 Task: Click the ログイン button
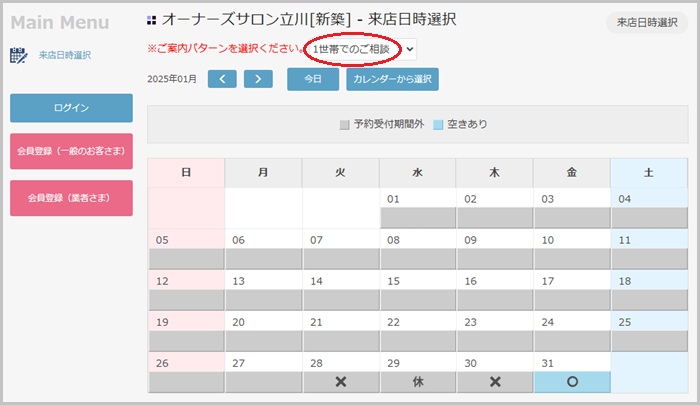pos(71,108)
